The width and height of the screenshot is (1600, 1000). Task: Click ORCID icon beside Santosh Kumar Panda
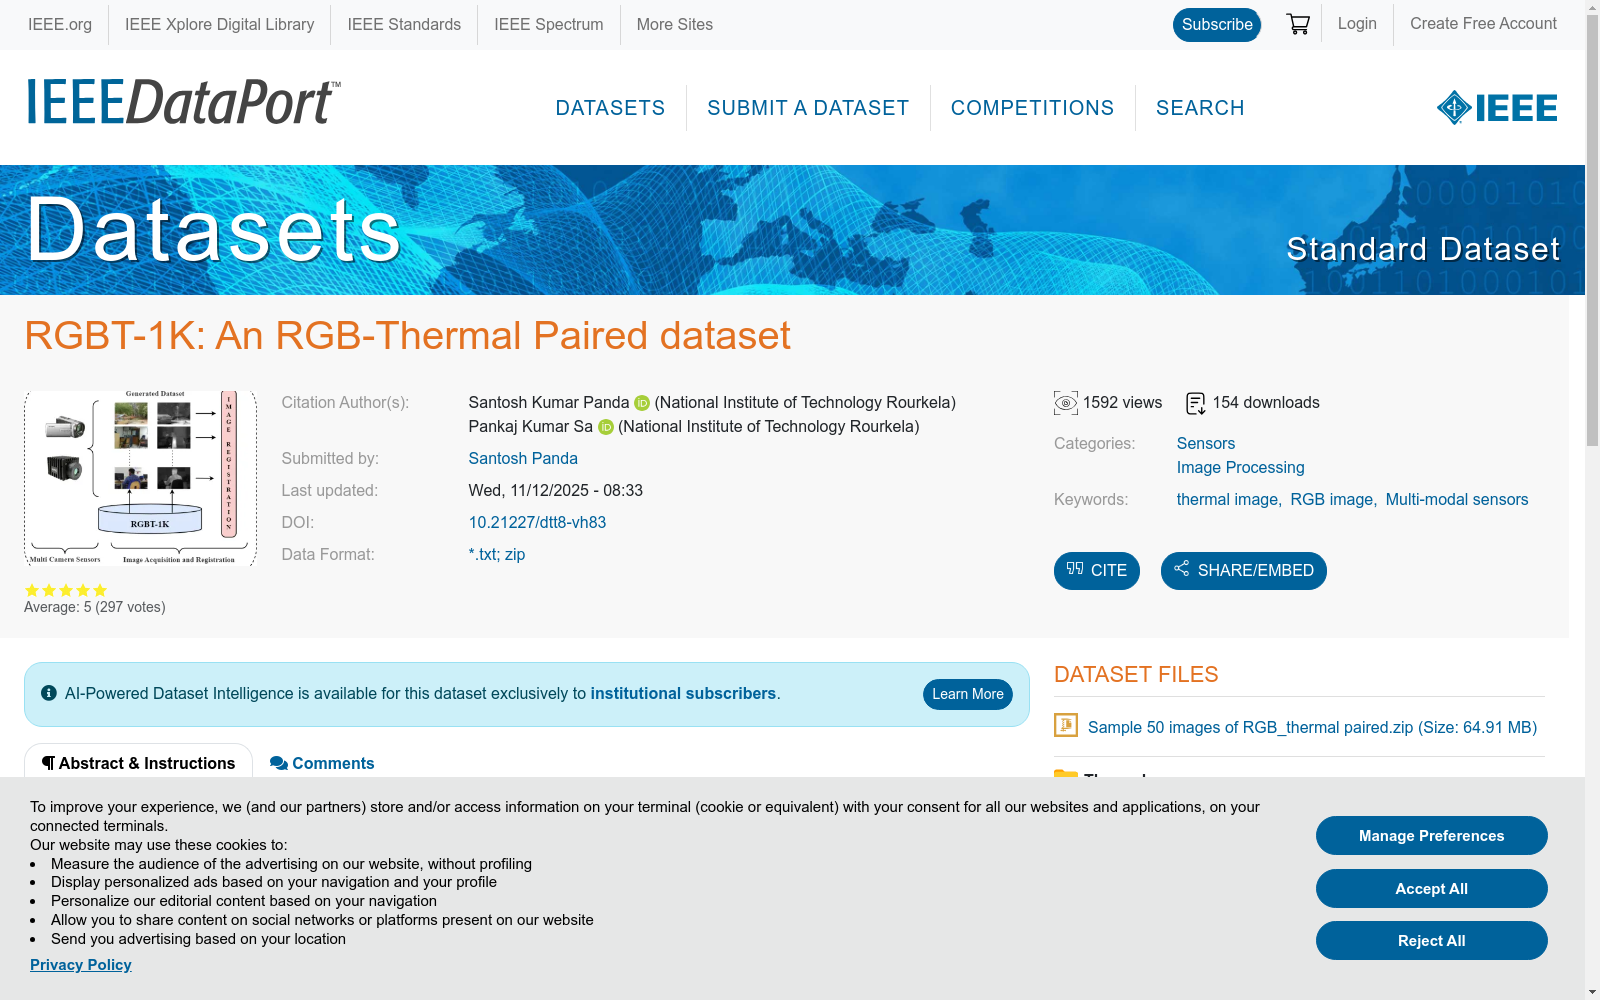642,403
